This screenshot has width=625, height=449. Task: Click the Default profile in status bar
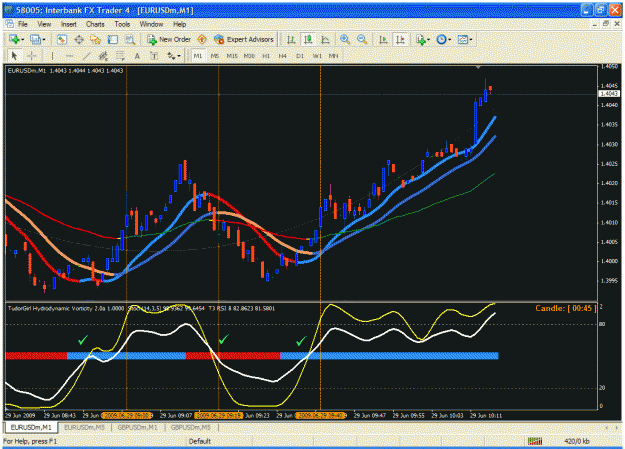200,441
